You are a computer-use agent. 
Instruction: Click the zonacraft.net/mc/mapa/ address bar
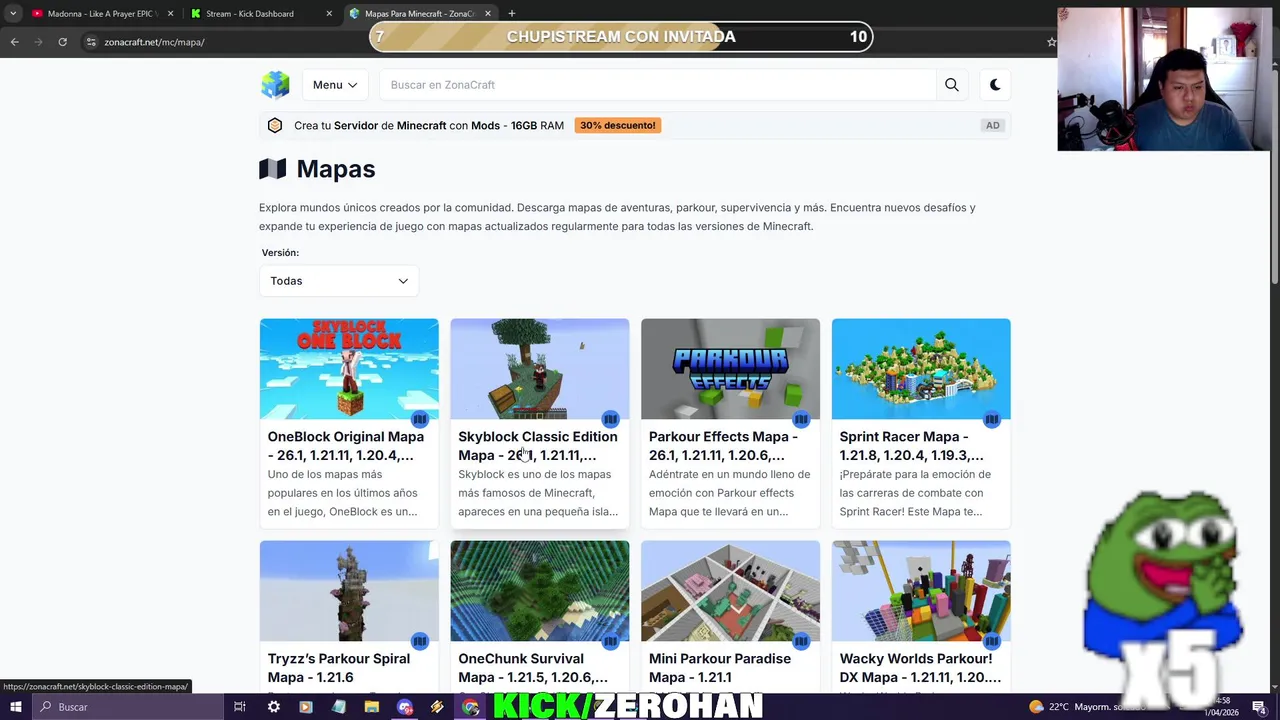point(154,42)
